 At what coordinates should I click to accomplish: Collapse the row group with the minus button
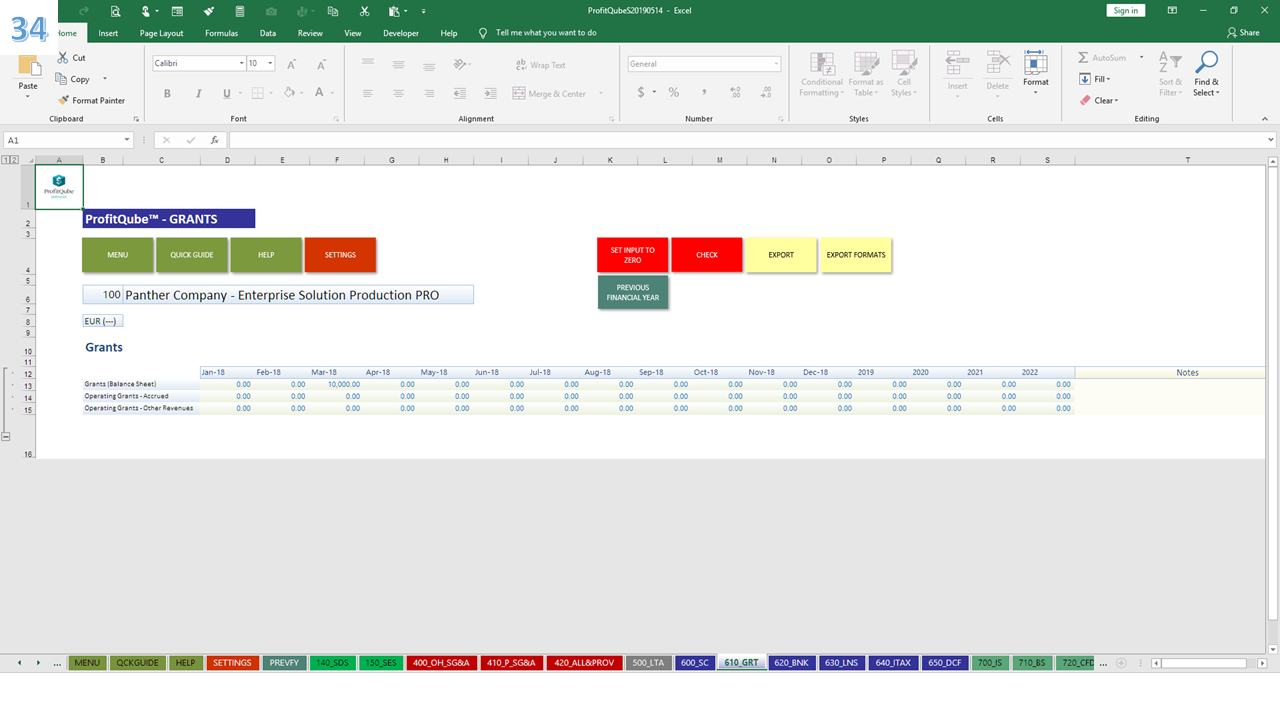pyautogui.click(x=6, y=437)
